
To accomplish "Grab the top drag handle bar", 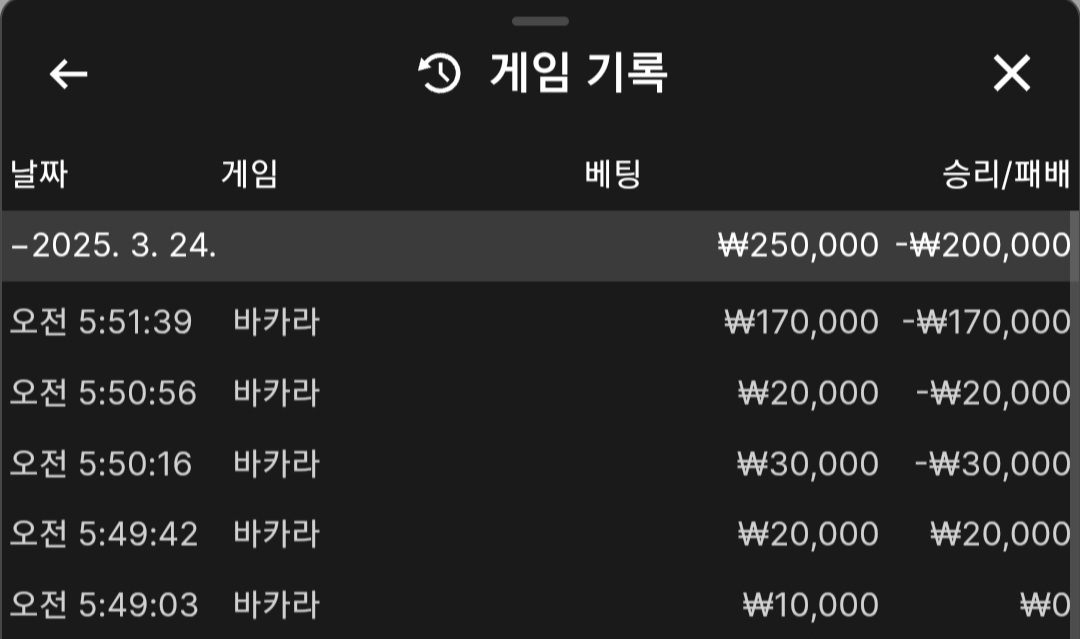I will pyautogui.click(x=541, y=21).
